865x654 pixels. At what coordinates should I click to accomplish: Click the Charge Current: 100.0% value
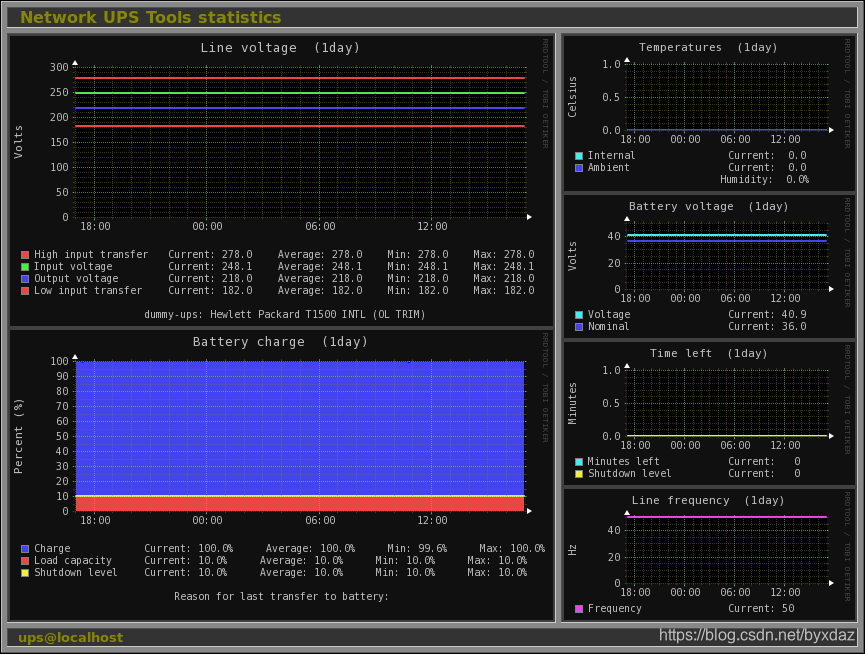(189, 549)
